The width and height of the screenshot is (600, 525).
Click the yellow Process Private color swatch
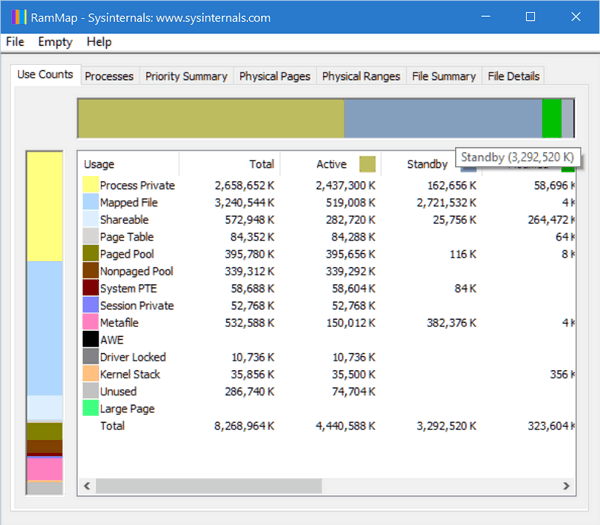(91, 185)
